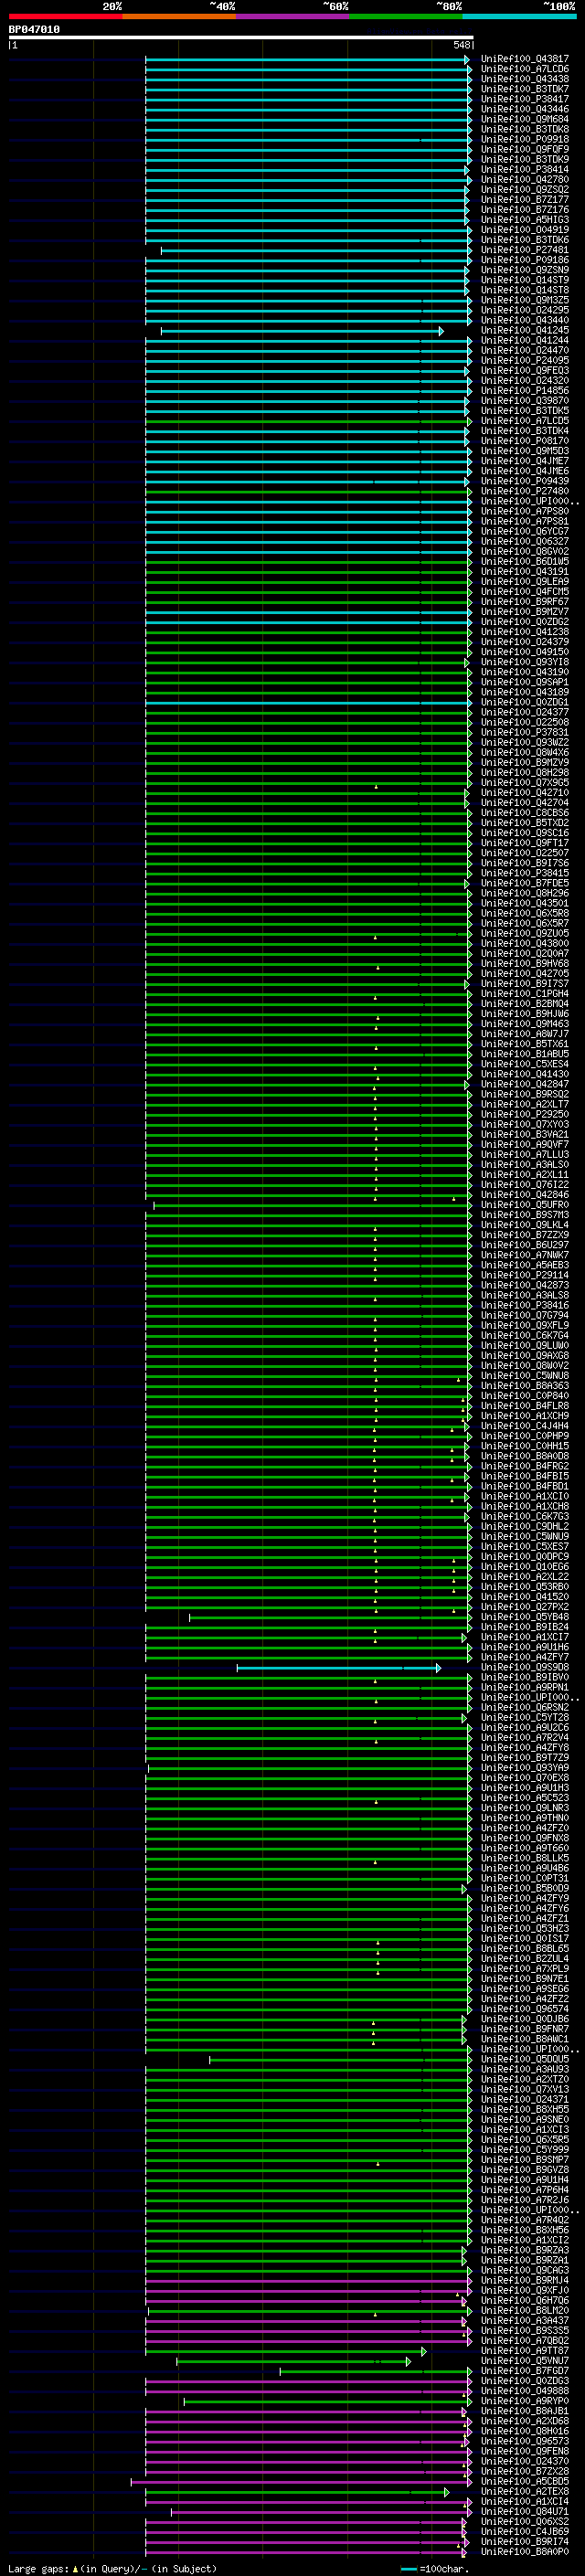Select hit UniRef100_P38414
Image resolution: width=585 pixels, height=2576 pixels.
click(x=524, y=170)
